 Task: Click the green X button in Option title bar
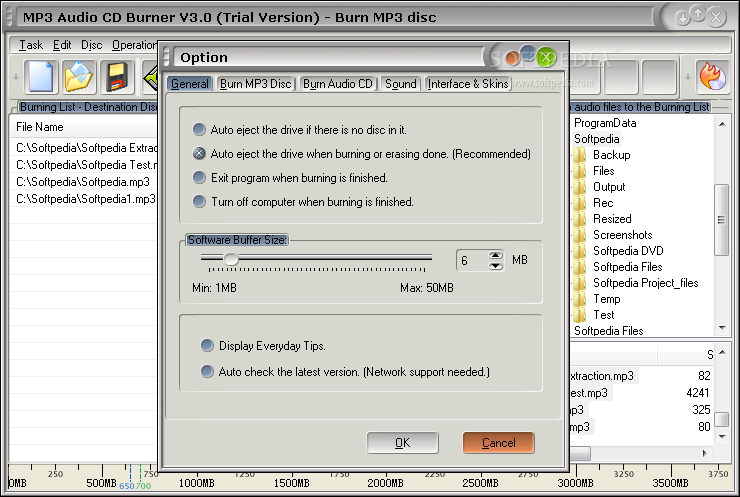[x=546, y=57]
